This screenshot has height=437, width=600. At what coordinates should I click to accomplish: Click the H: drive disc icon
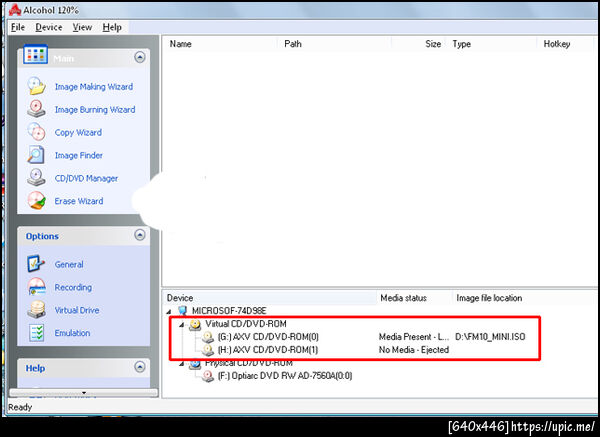tap(208, 350)
